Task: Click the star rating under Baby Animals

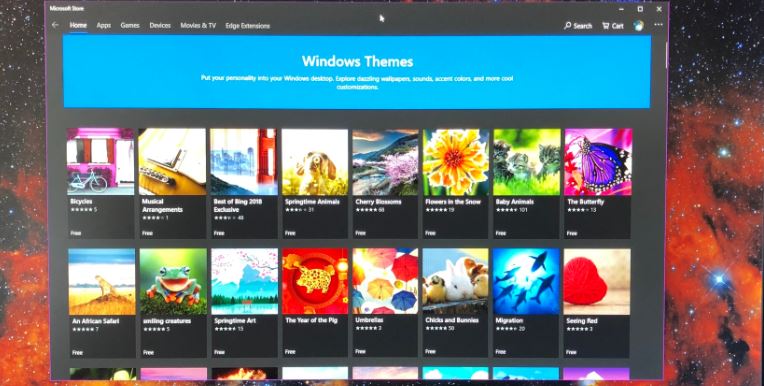Action: click(507, 210)
